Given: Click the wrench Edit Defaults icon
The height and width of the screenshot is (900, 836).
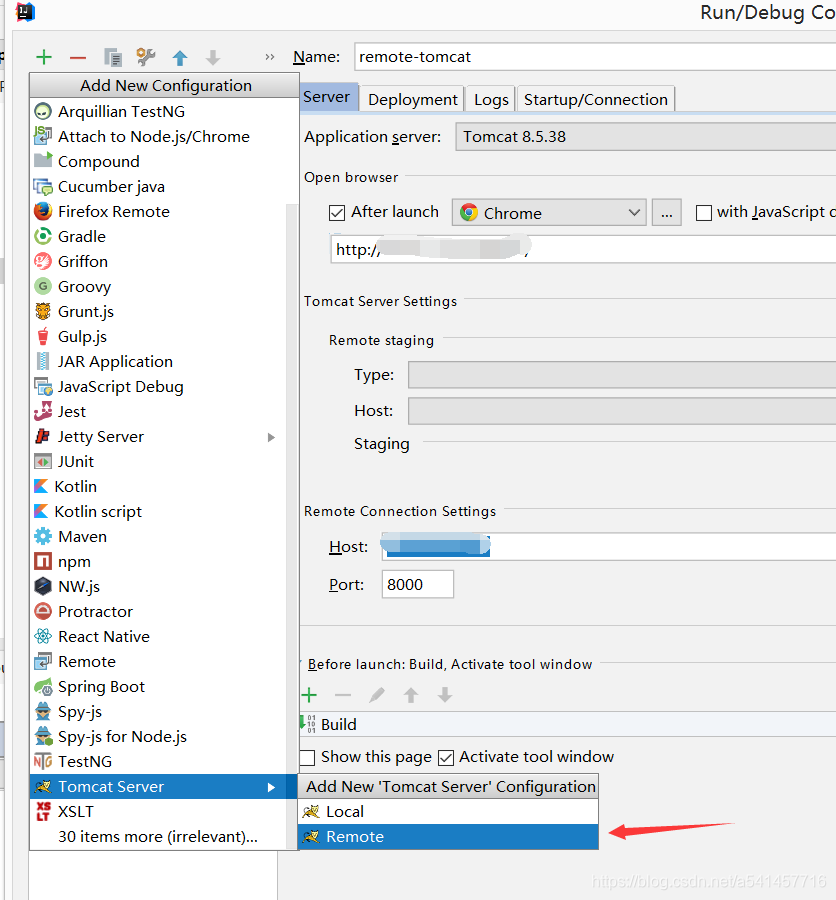Looking at the screenshot, I should tap(146, 57).
